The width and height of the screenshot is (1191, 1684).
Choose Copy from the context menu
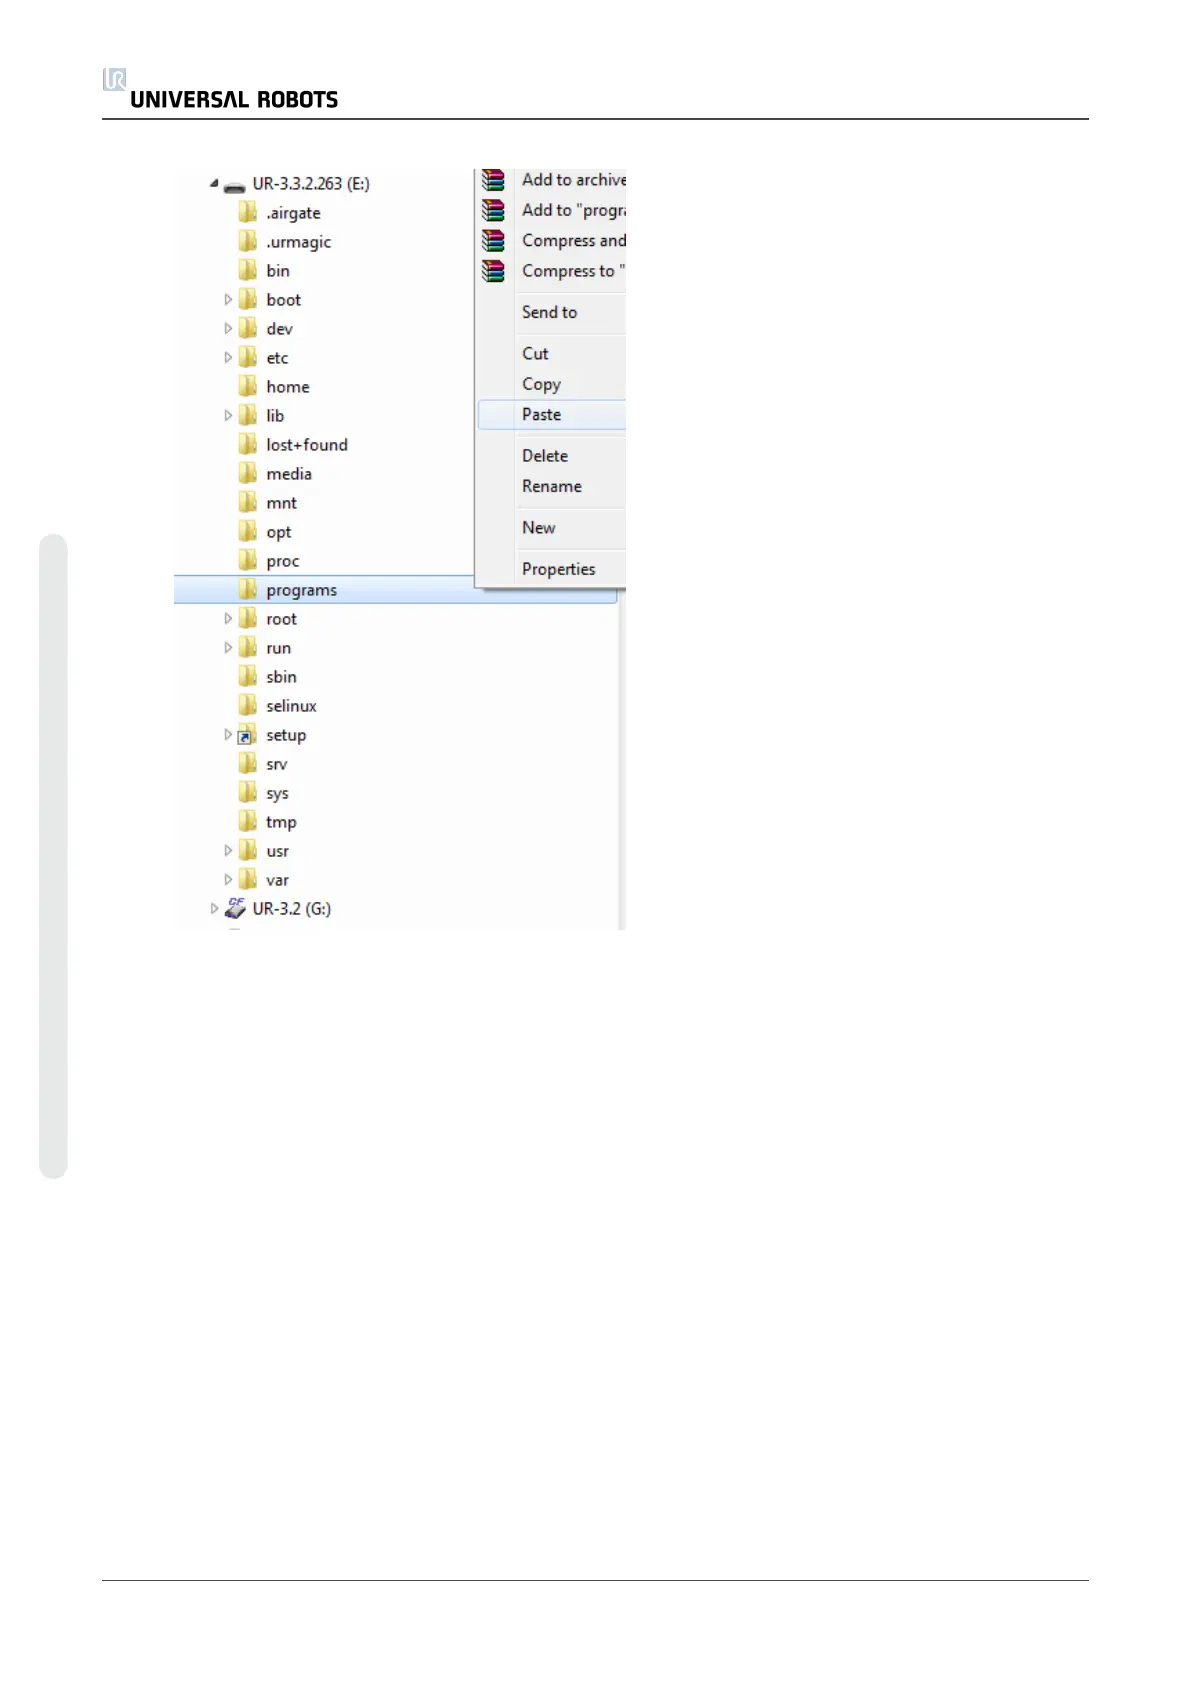tap(552, 384)
